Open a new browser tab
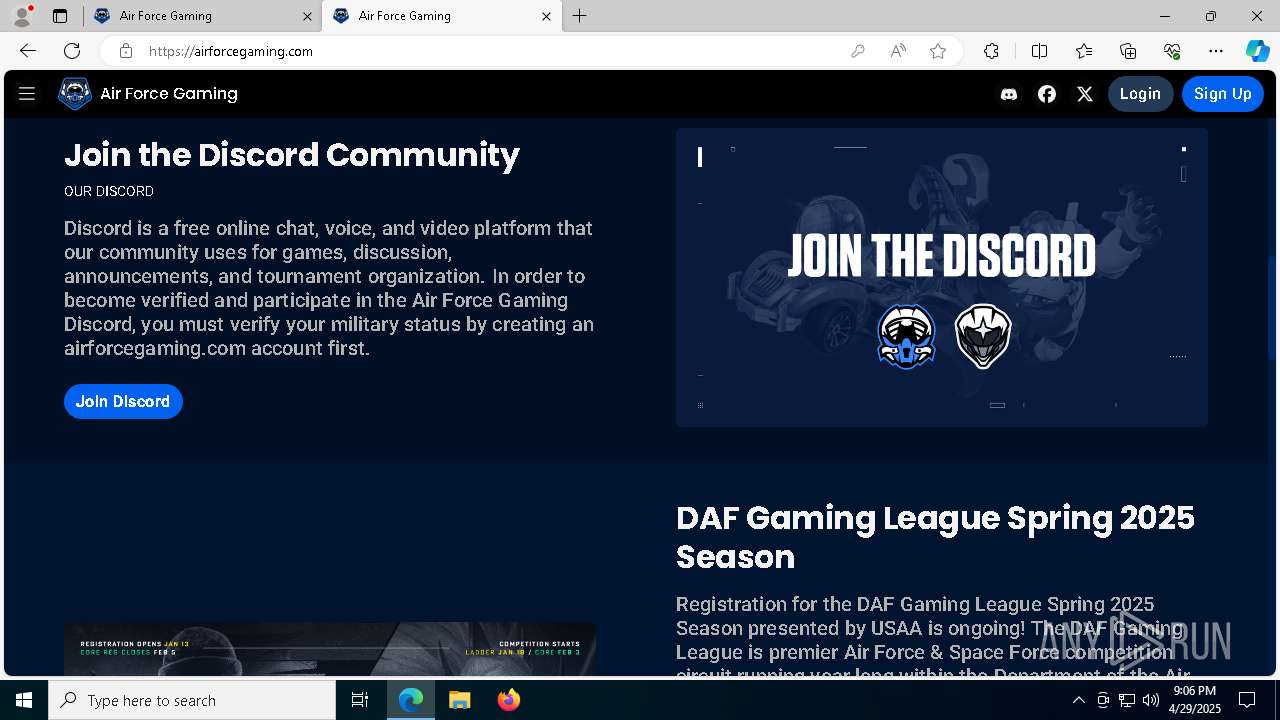This screenshot has height=720, width=1280. (x=580, y=16)
